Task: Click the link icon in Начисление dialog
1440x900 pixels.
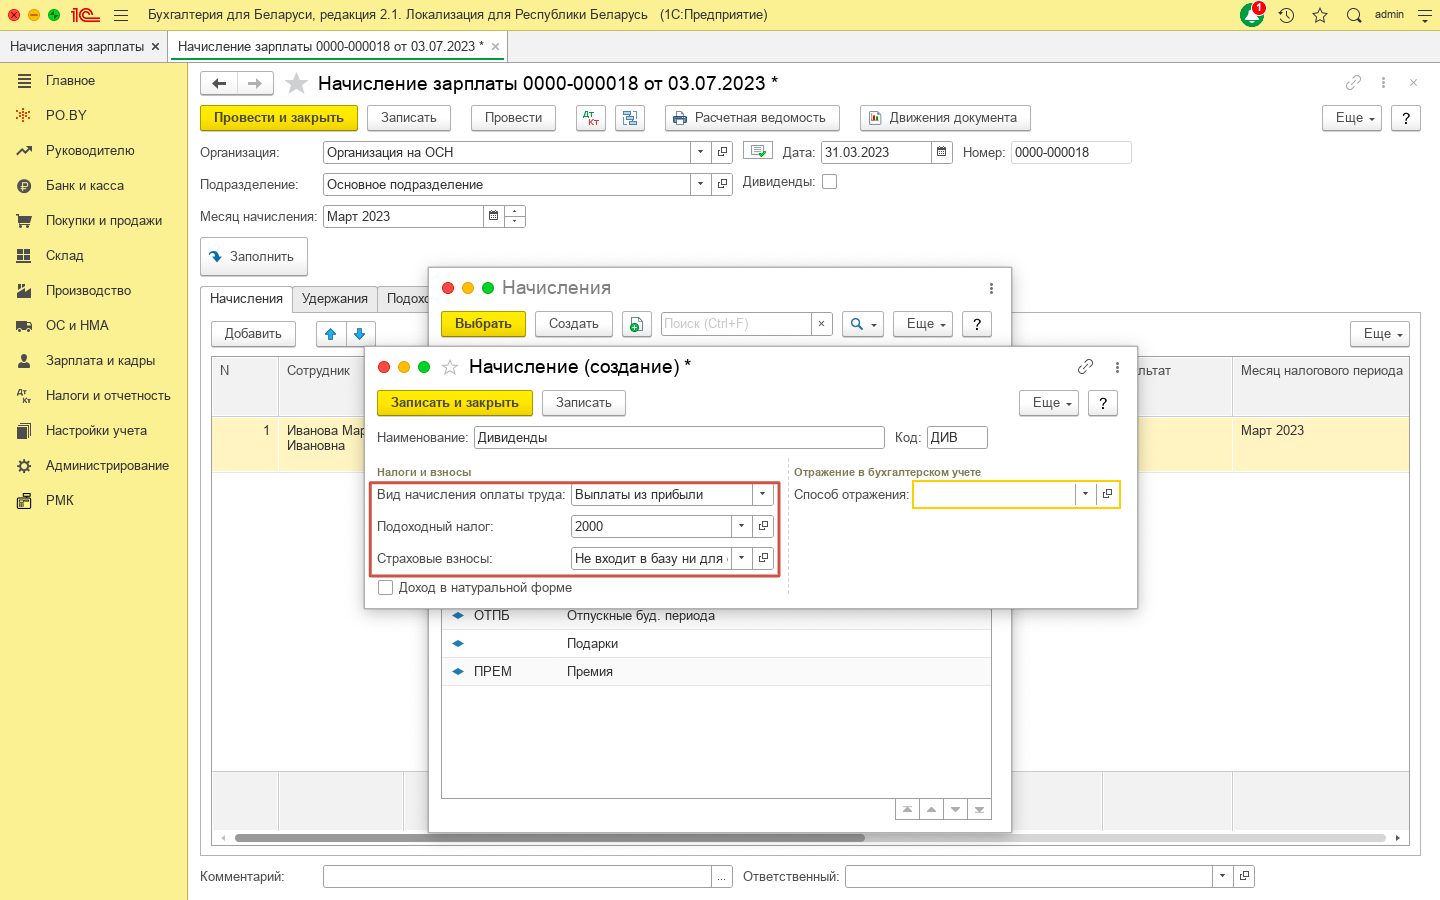Action: coord(1085,367)
